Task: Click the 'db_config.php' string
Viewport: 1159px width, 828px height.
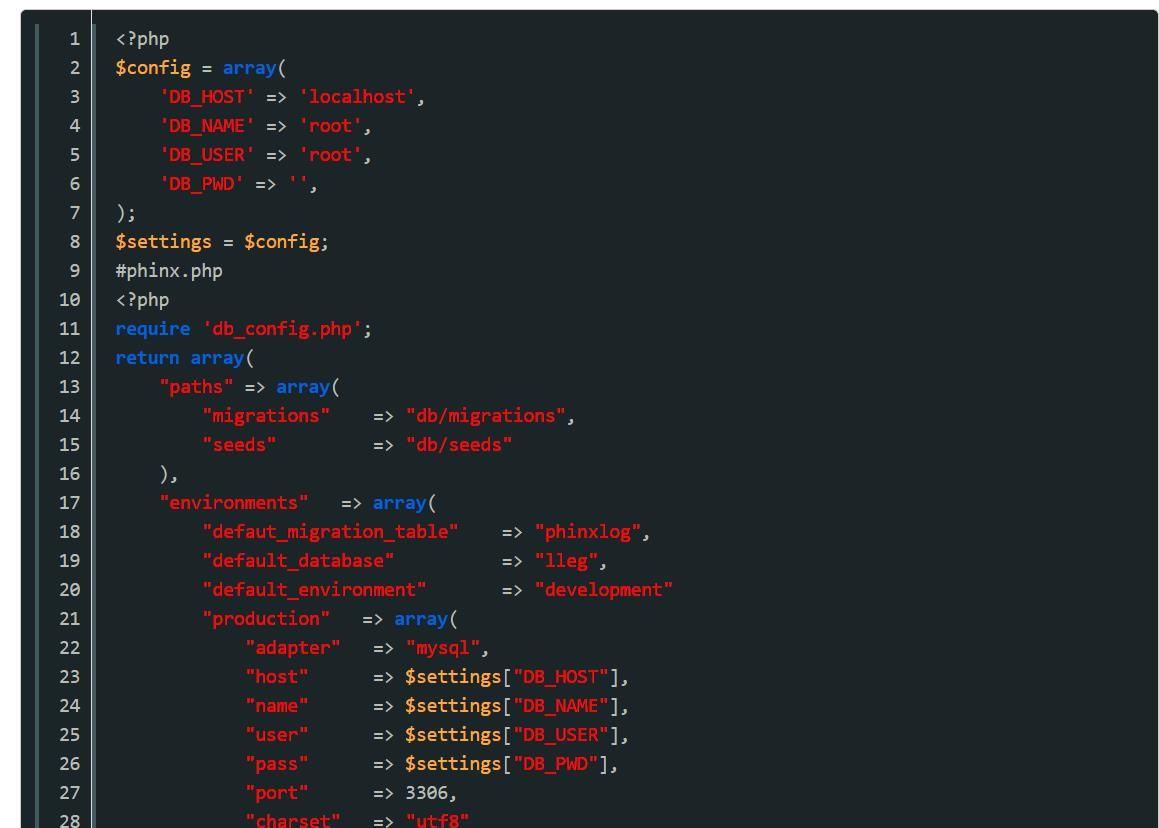Action: tap(282, 329)
